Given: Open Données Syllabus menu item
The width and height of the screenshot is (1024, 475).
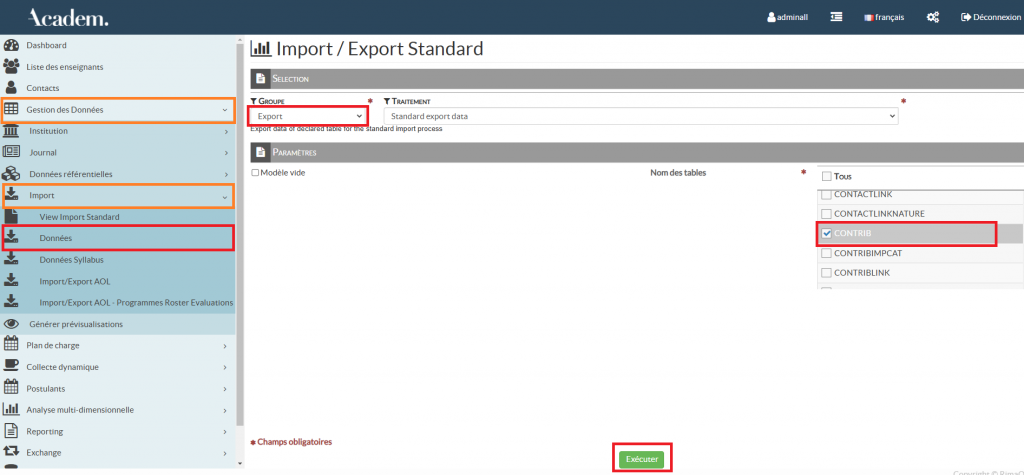Looking at the screenshot, I should point(71,259).
